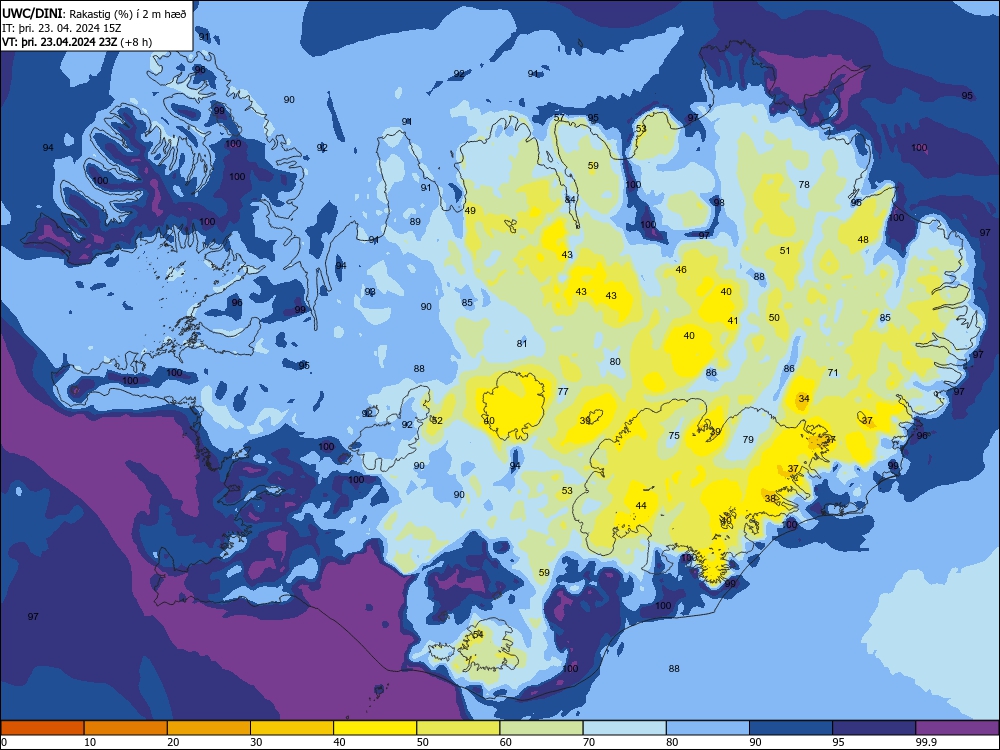Click the map humidity value '75'
1000x750 pixels.
(673, 436)
